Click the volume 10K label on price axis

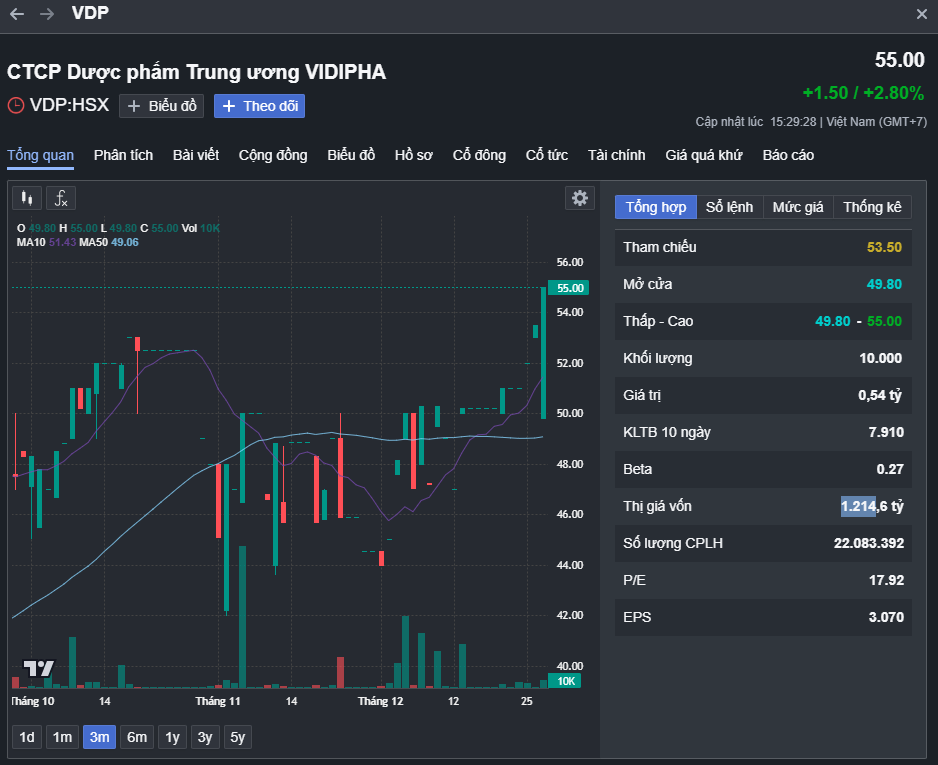coord(565,679)
